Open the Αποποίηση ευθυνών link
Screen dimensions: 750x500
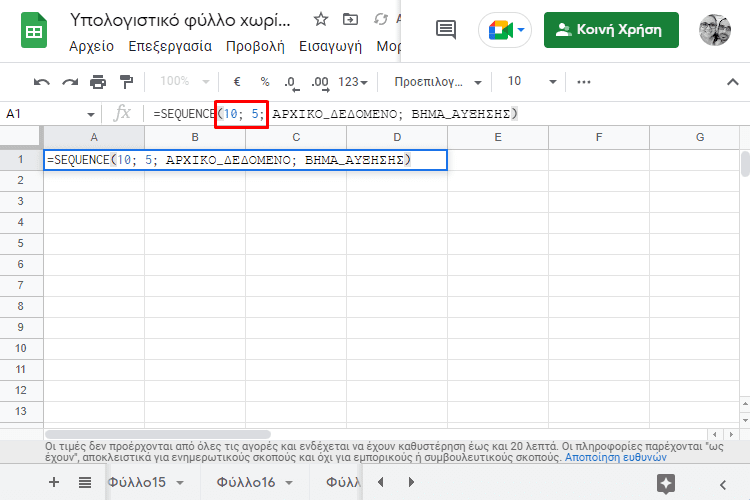pyautogui.click(x=616, y=457)
